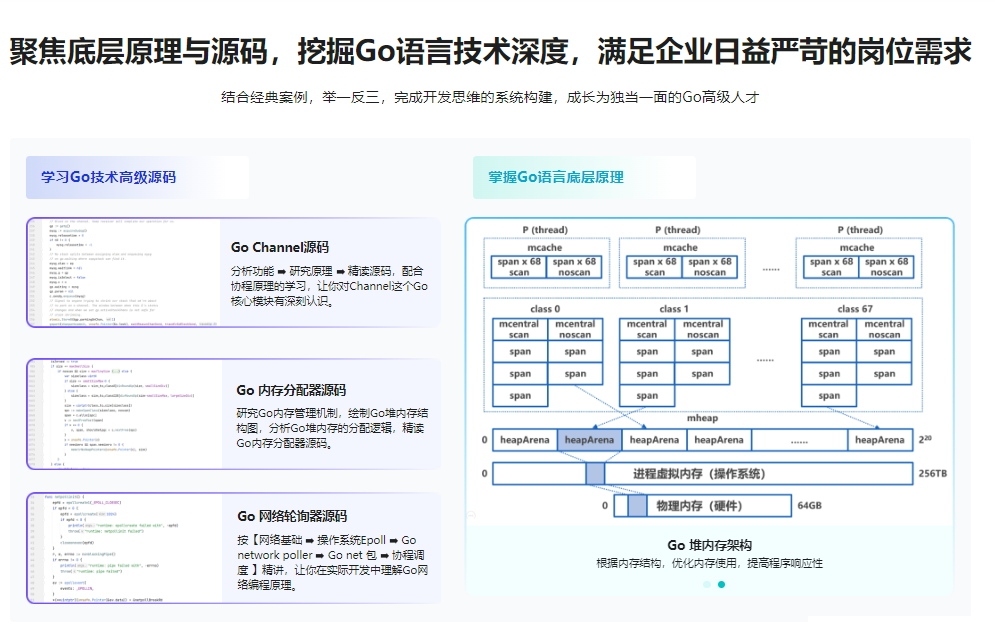Click the 进程虚拟内存（操作系统）bar in diagram
Screen dimensions: 995x639
702,473
